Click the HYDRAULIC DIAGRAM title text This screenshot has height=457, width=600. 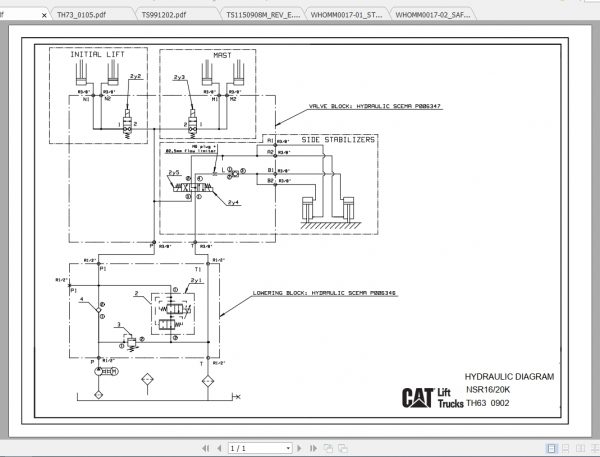tap(509, 377)
